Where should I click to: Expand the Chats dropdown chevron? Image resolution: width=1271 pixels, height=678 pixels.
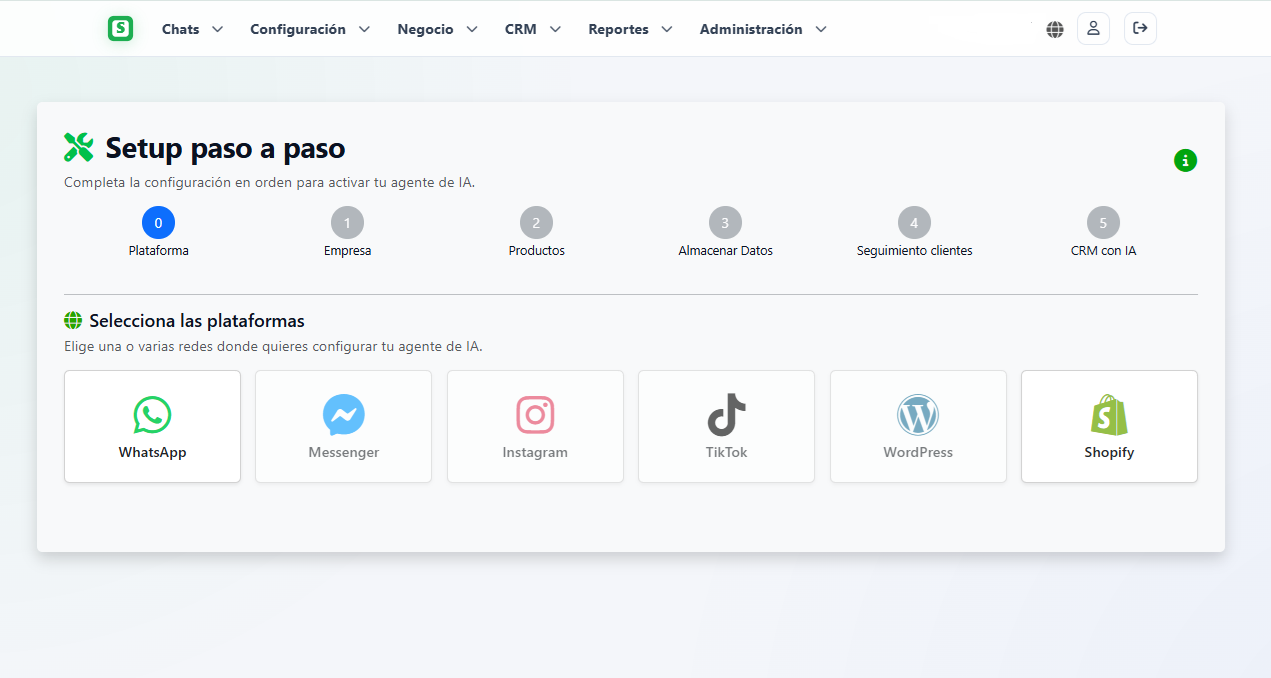(217, 29)
